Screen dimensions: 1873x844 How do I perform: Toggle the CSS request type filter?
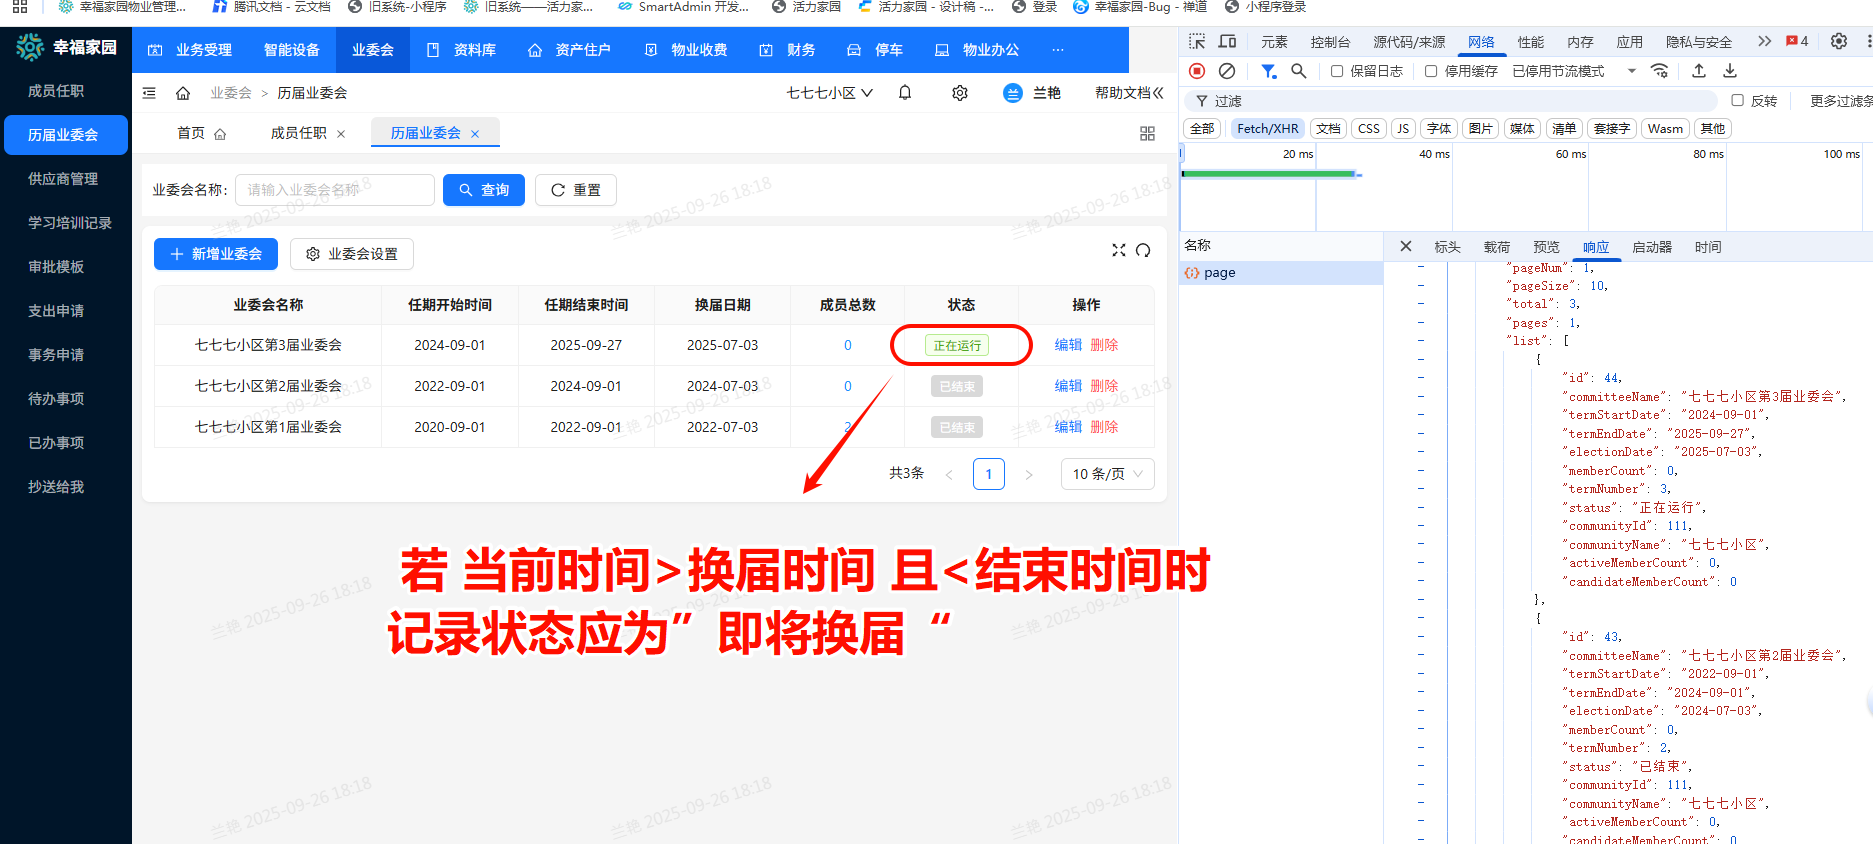pos(1369,128)
